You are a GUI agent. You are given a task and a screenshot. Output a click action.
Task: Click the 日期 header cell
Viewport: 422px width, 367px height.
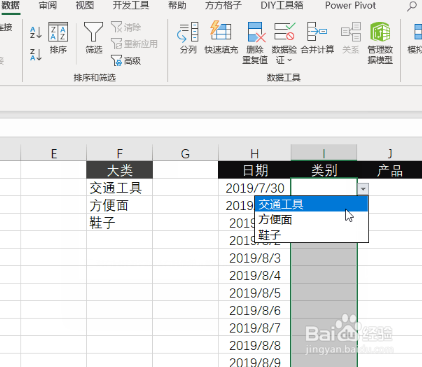(255, 170)
